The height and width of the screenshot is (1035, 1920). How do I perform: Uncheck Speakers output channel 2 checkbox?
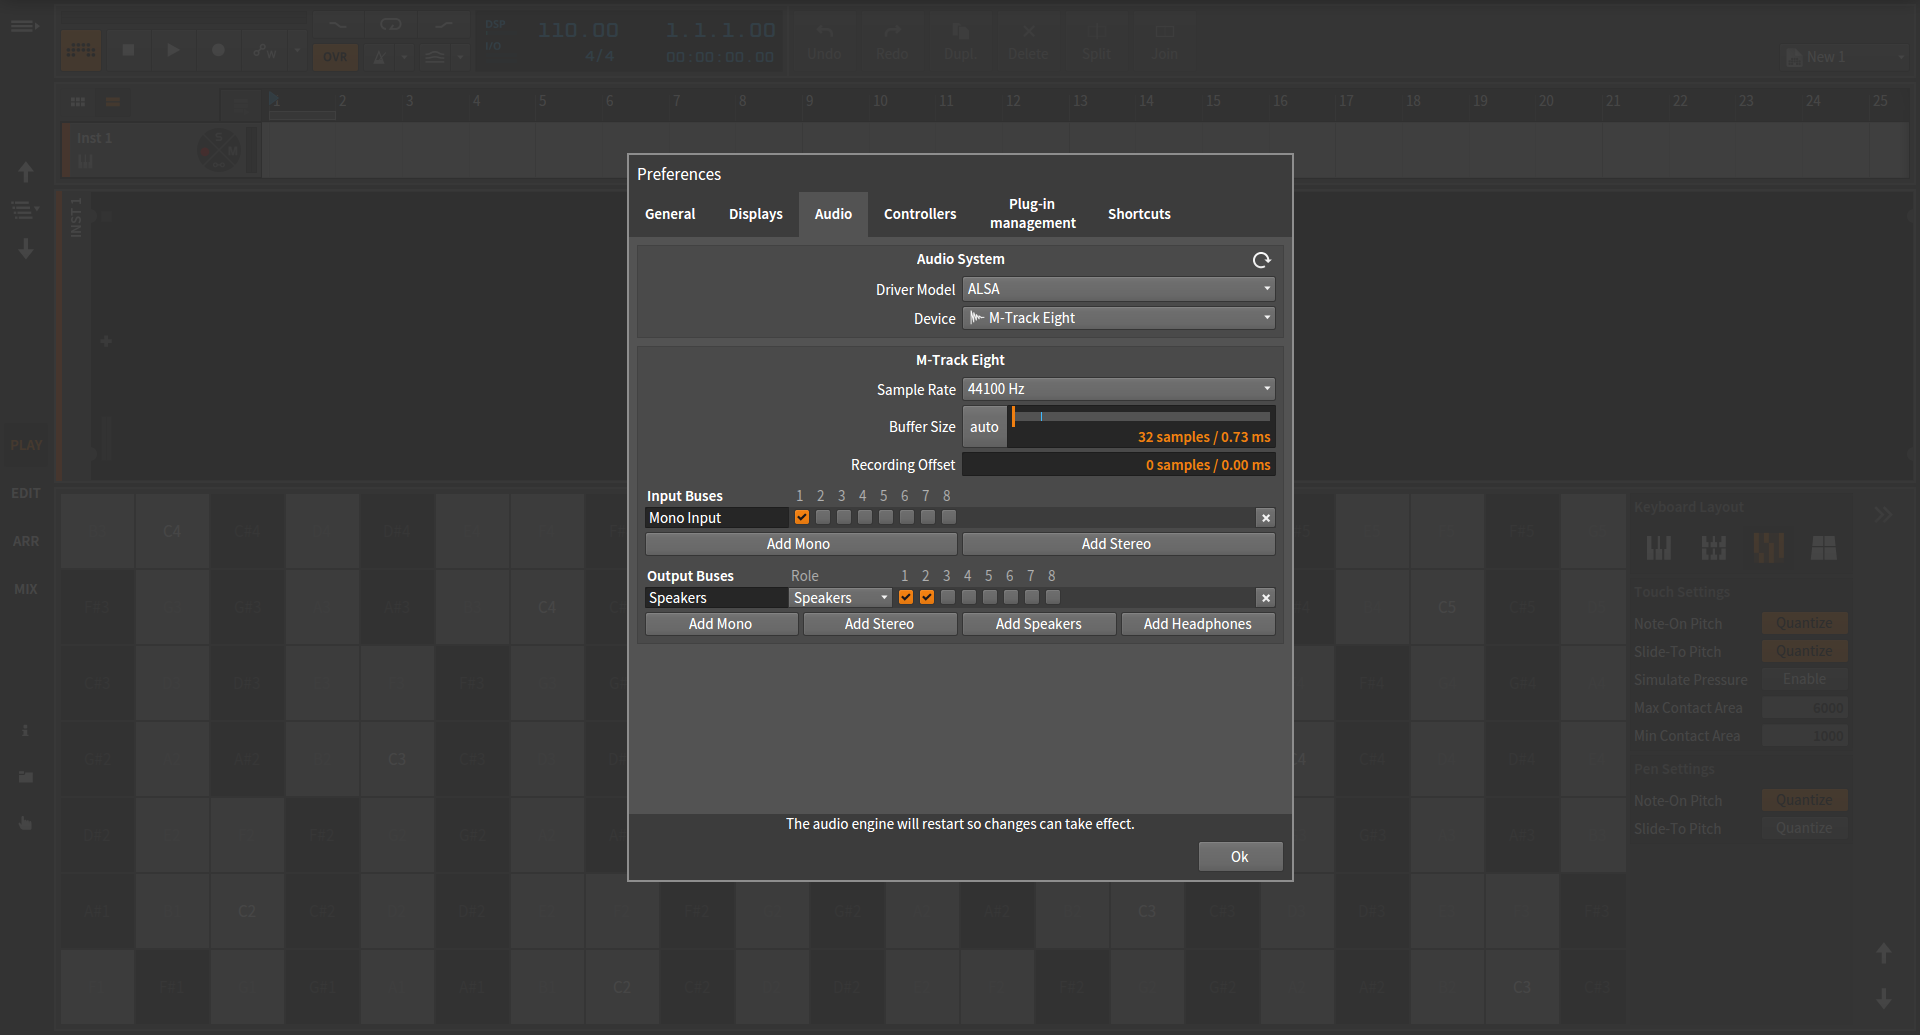click(x=927, y=598)
